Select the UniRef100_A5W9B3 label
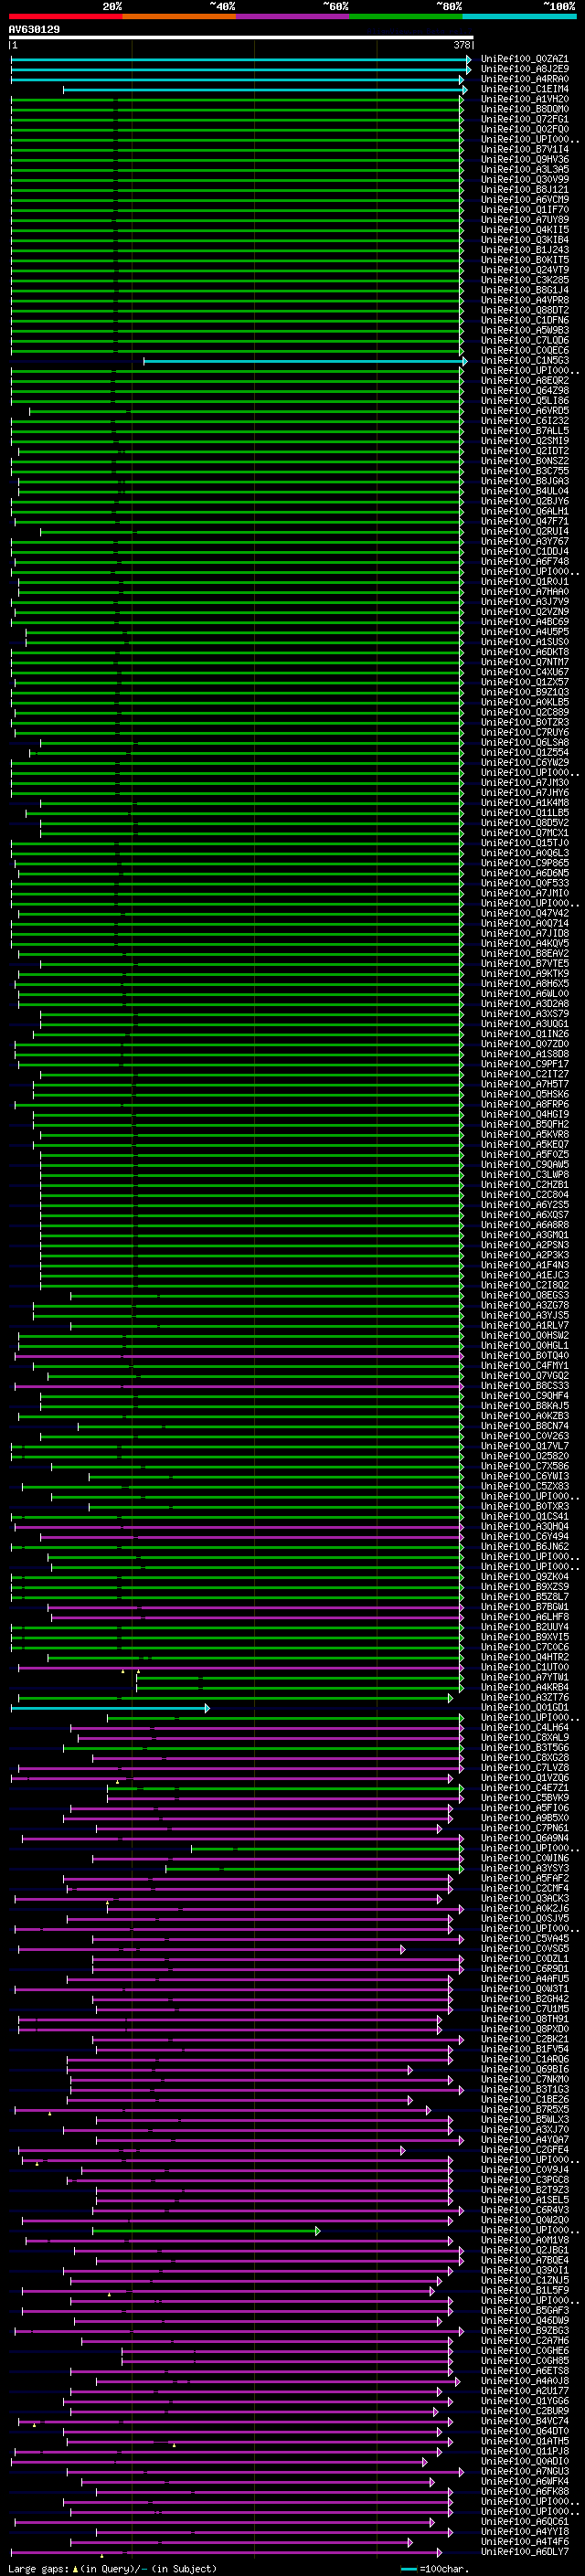Screen dimensions: 585x2576 click(525, 330)
